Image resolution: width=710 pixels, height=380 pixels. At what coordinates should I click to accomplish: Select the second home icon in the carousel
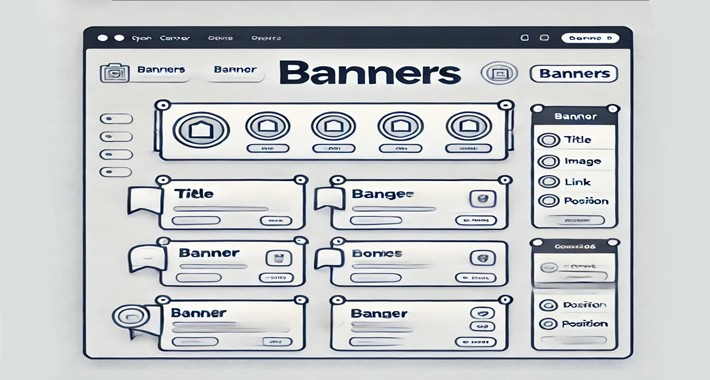coord(268,126)
